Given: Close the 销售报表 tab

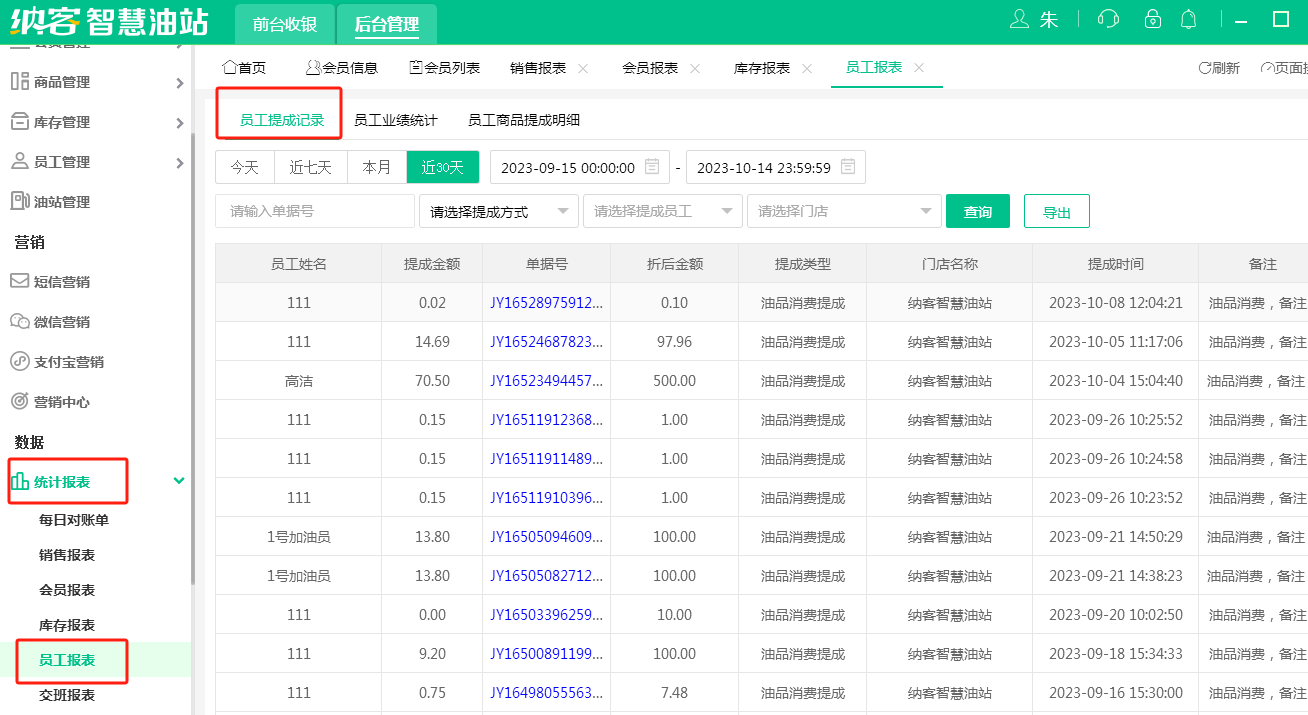Looking at the screenshot, I should pos(583,68).
